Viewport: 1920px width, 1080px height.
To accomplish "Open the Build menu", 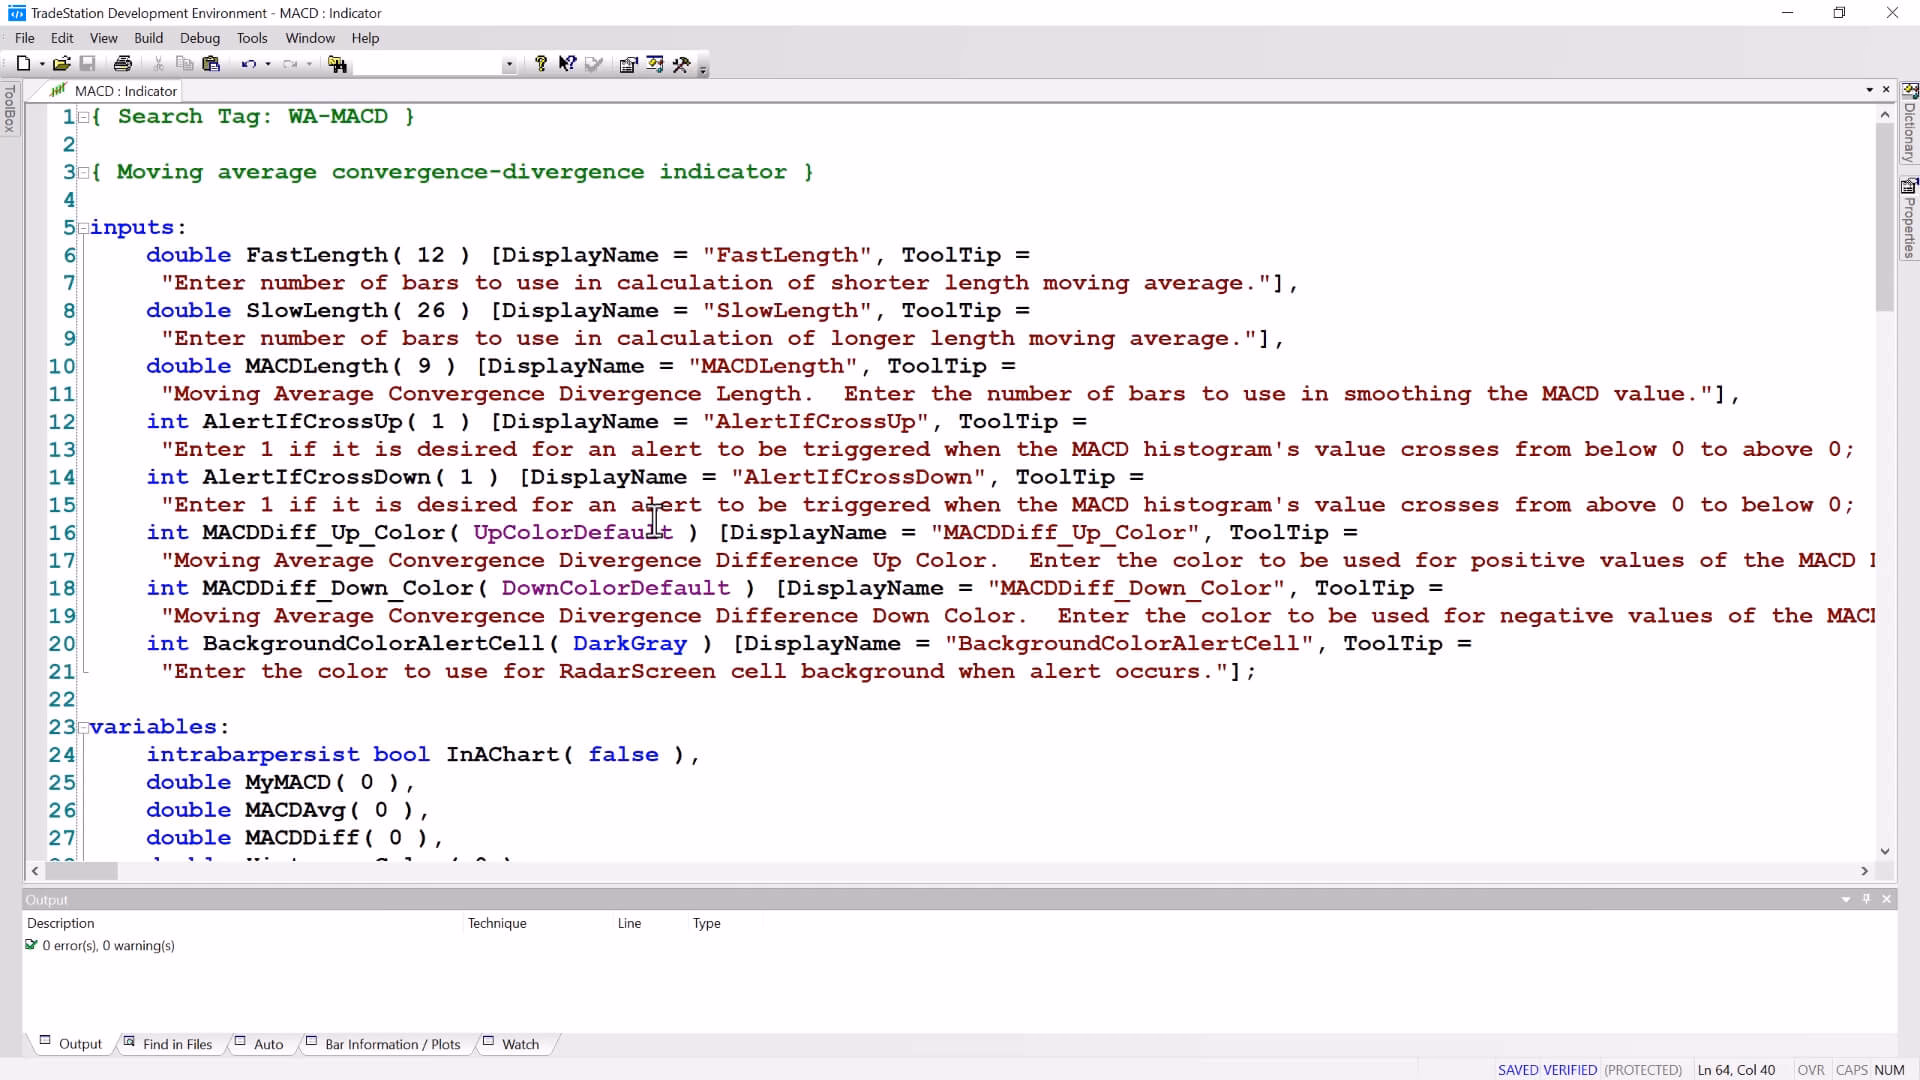I will (x=148, y=38).
